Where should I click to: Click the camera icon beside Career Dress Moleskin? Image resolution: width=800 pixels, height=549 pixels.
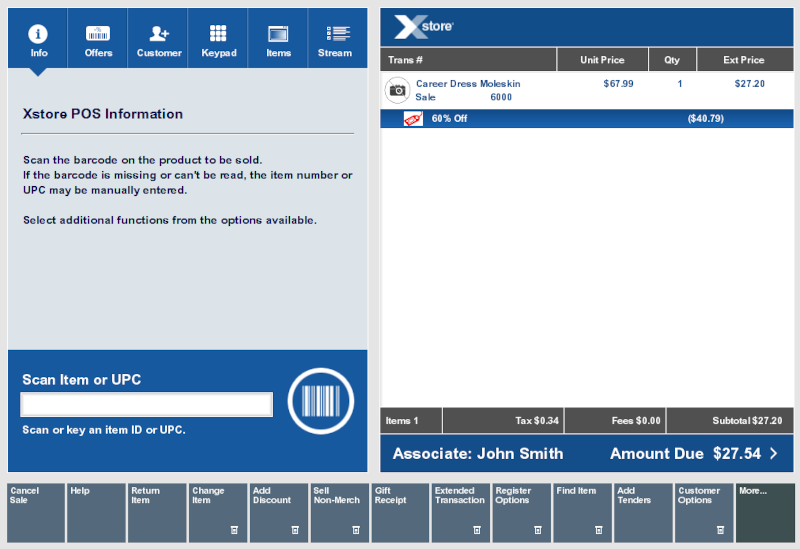click(x=397, y=90)
